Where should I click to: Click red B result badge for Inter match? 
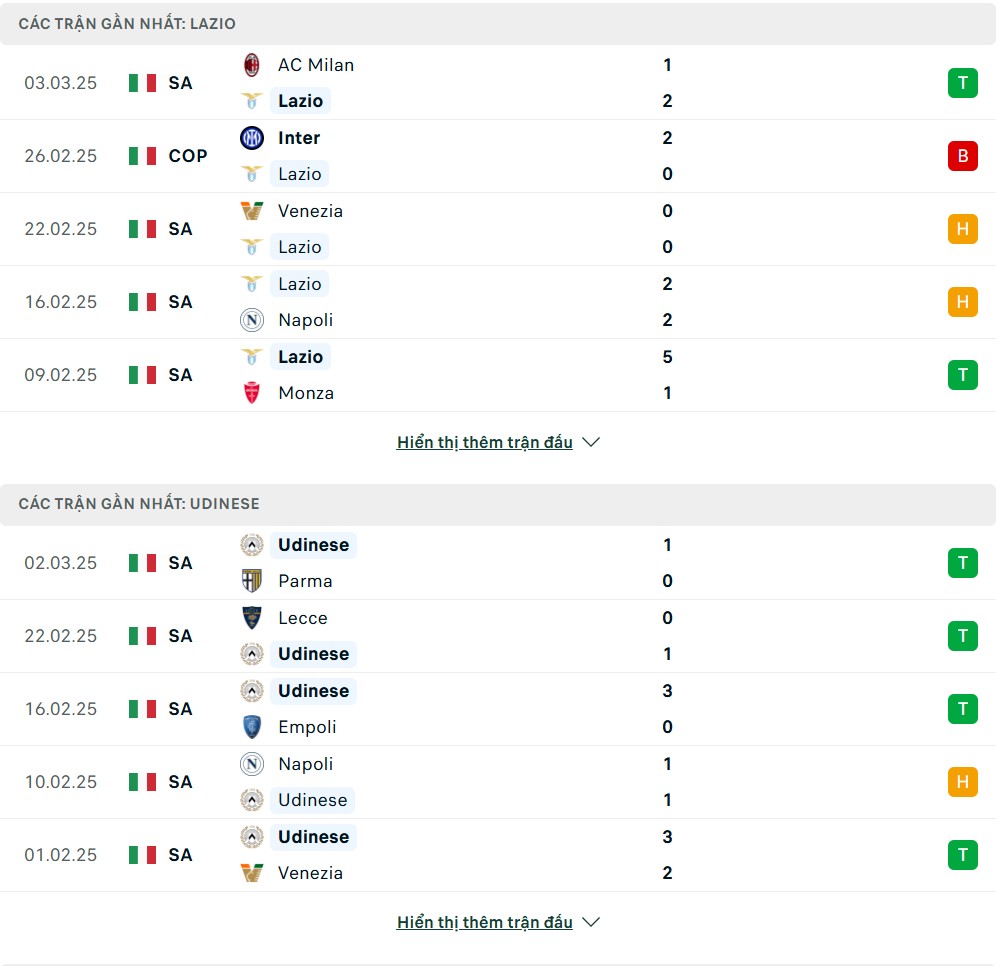(963, 156)
